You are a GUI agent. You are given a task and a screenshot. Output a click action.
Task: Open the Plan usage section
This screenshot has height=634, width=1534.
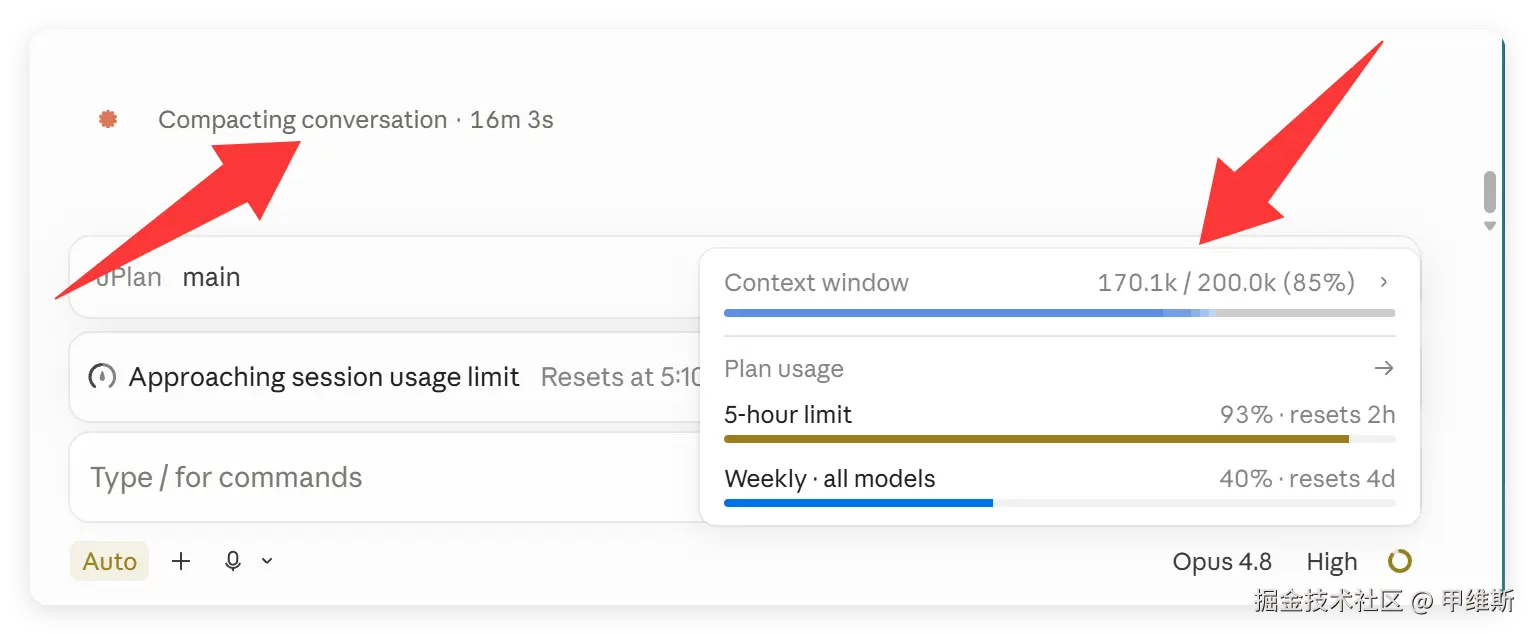pos(784,369)
